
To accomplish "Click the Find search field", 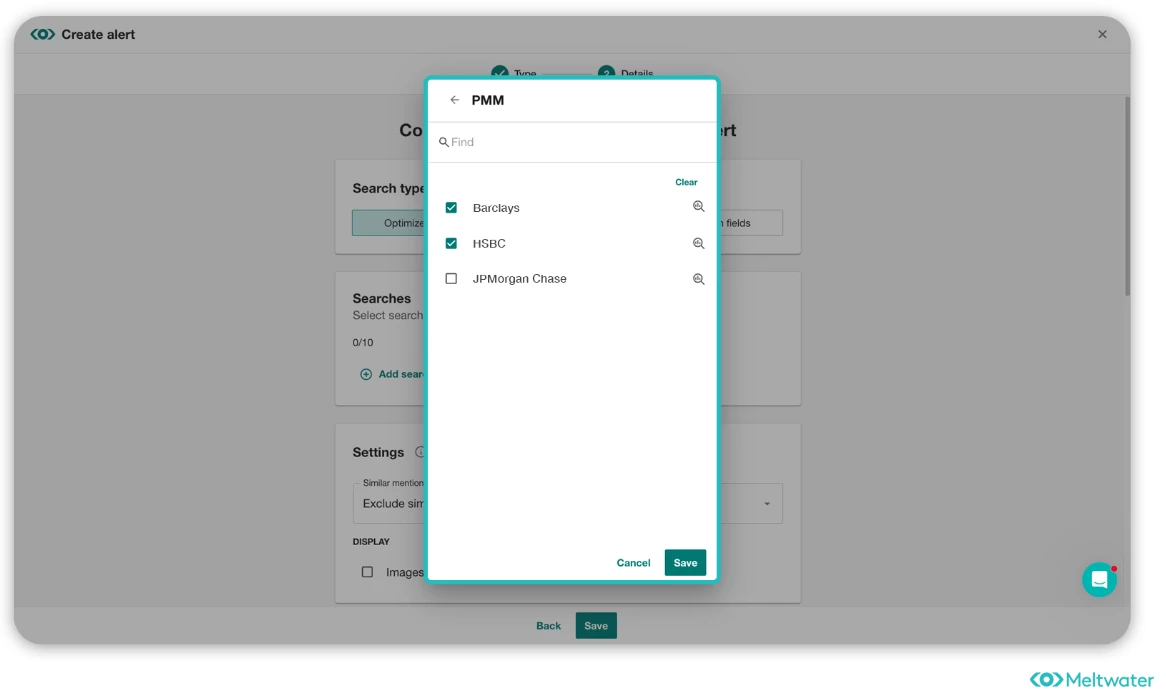I will click(573, 142).
